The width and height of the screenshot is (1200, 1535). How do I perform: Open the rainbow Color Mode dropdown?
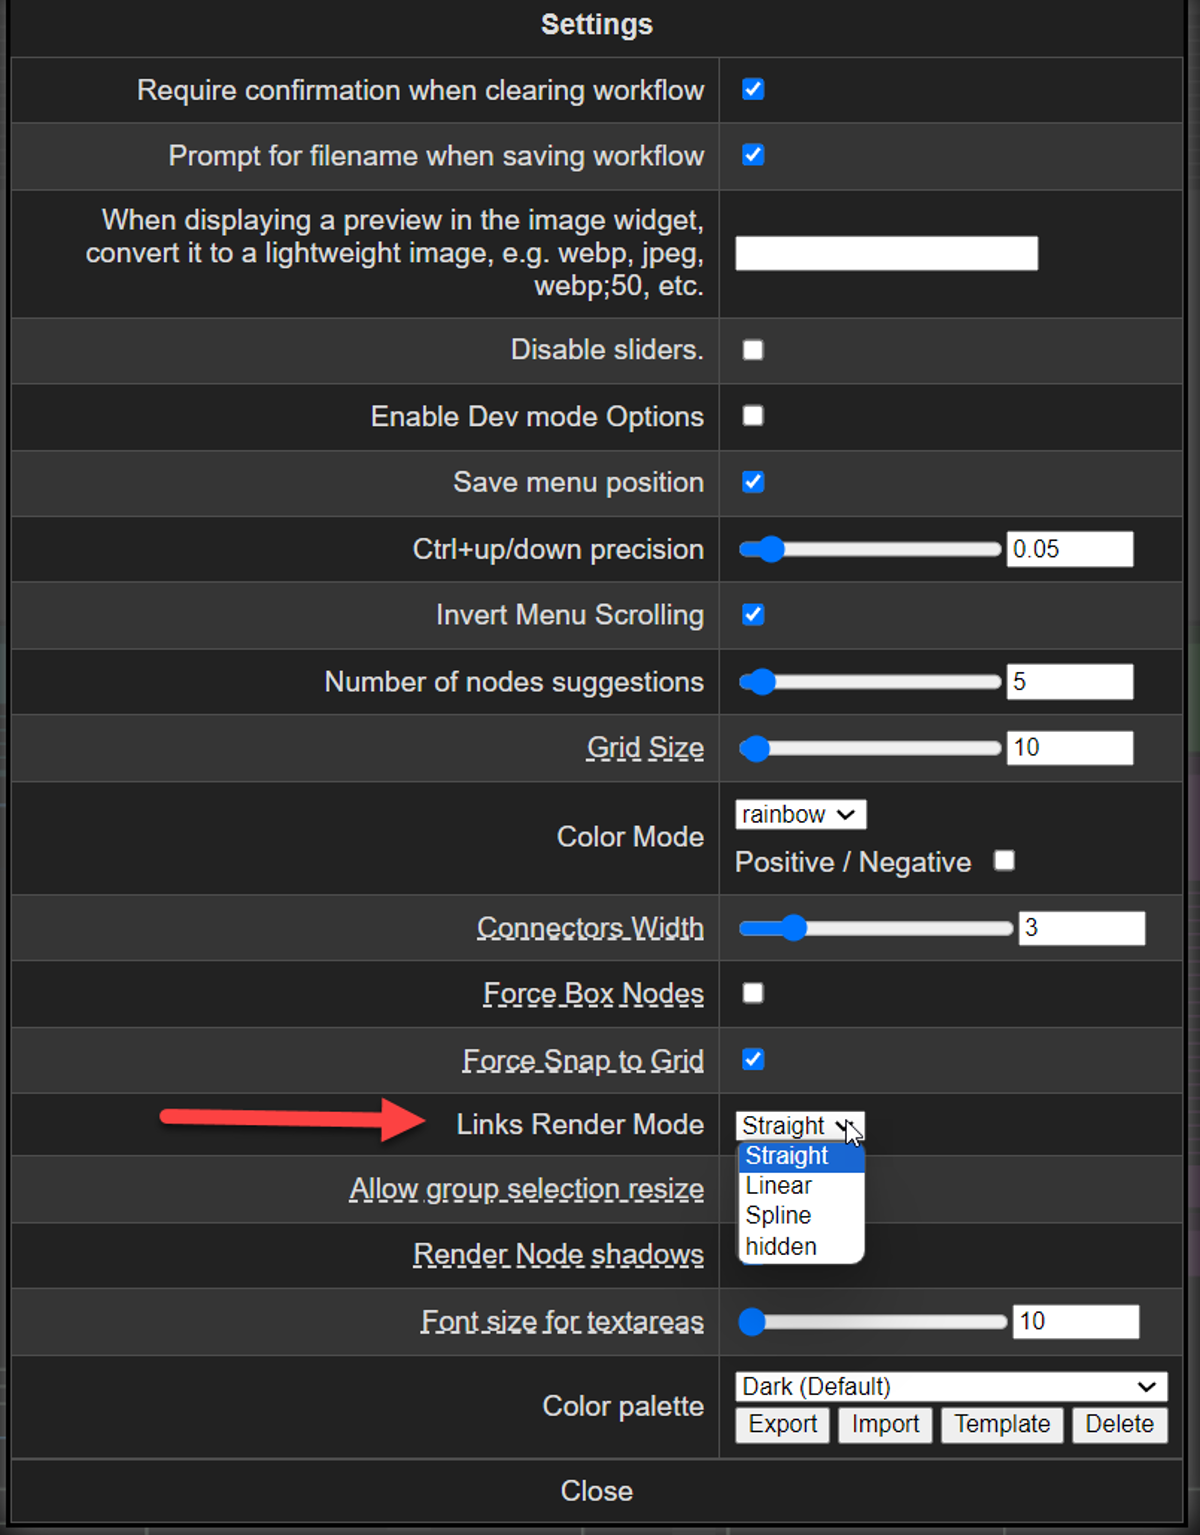(x=800, y=814)
